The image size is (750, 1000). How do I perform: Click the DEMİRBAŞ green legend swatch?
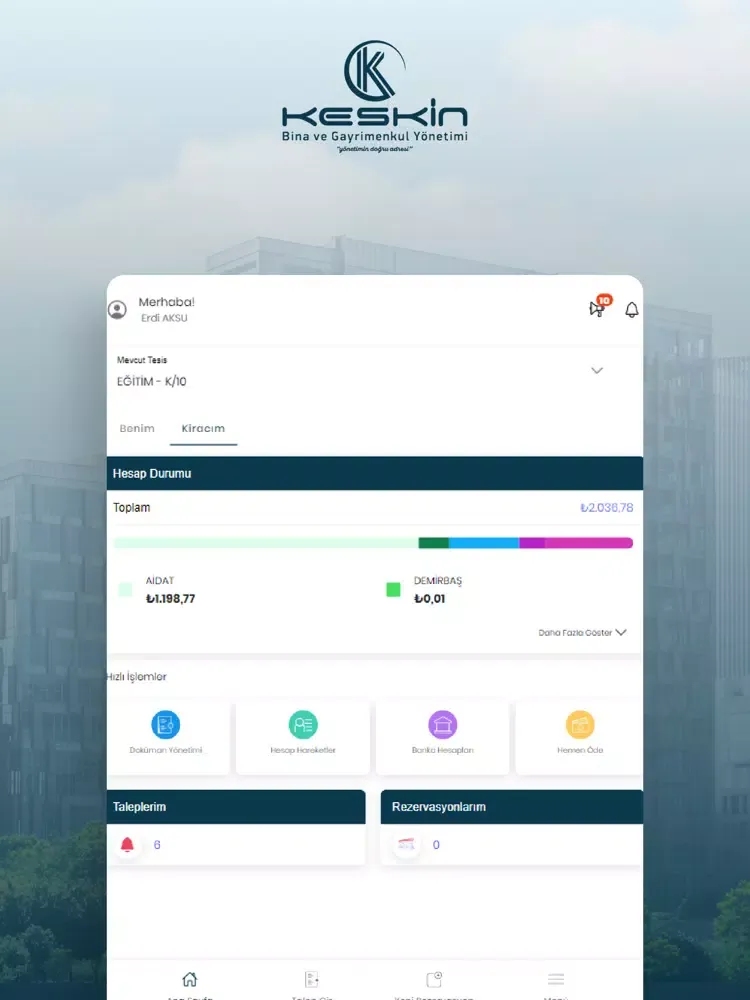393,590
